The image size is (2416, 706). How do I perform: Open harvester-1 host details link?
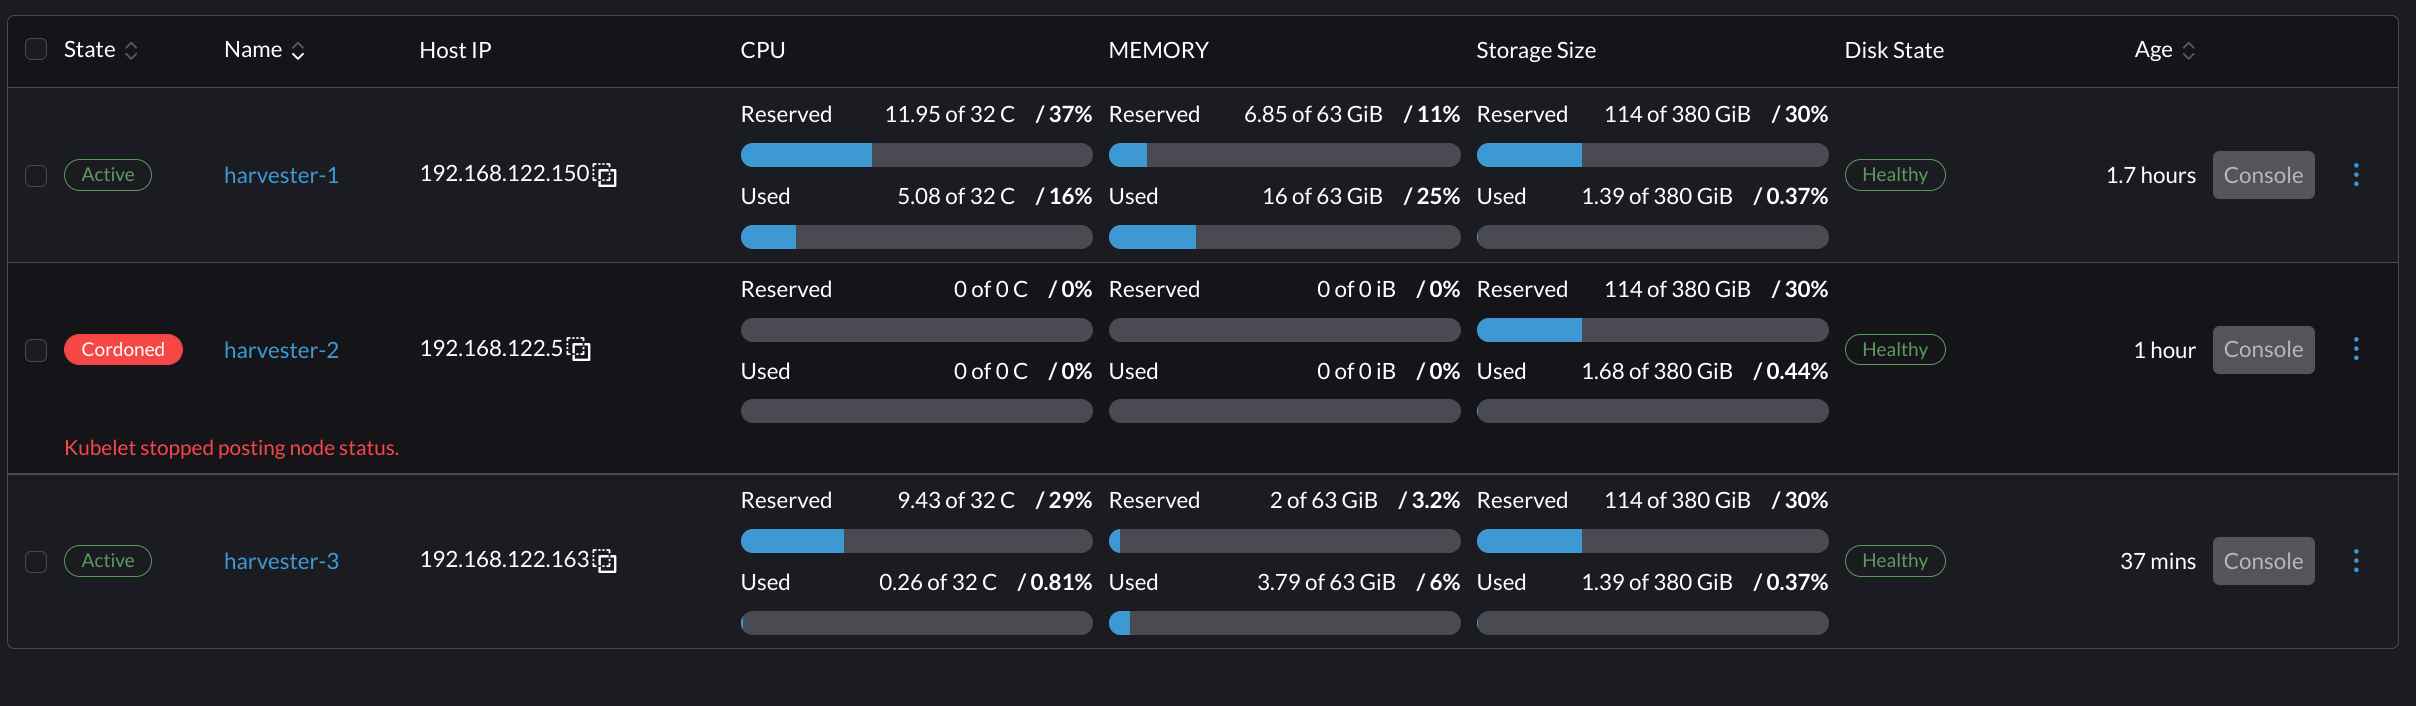(x=281, y=176)
